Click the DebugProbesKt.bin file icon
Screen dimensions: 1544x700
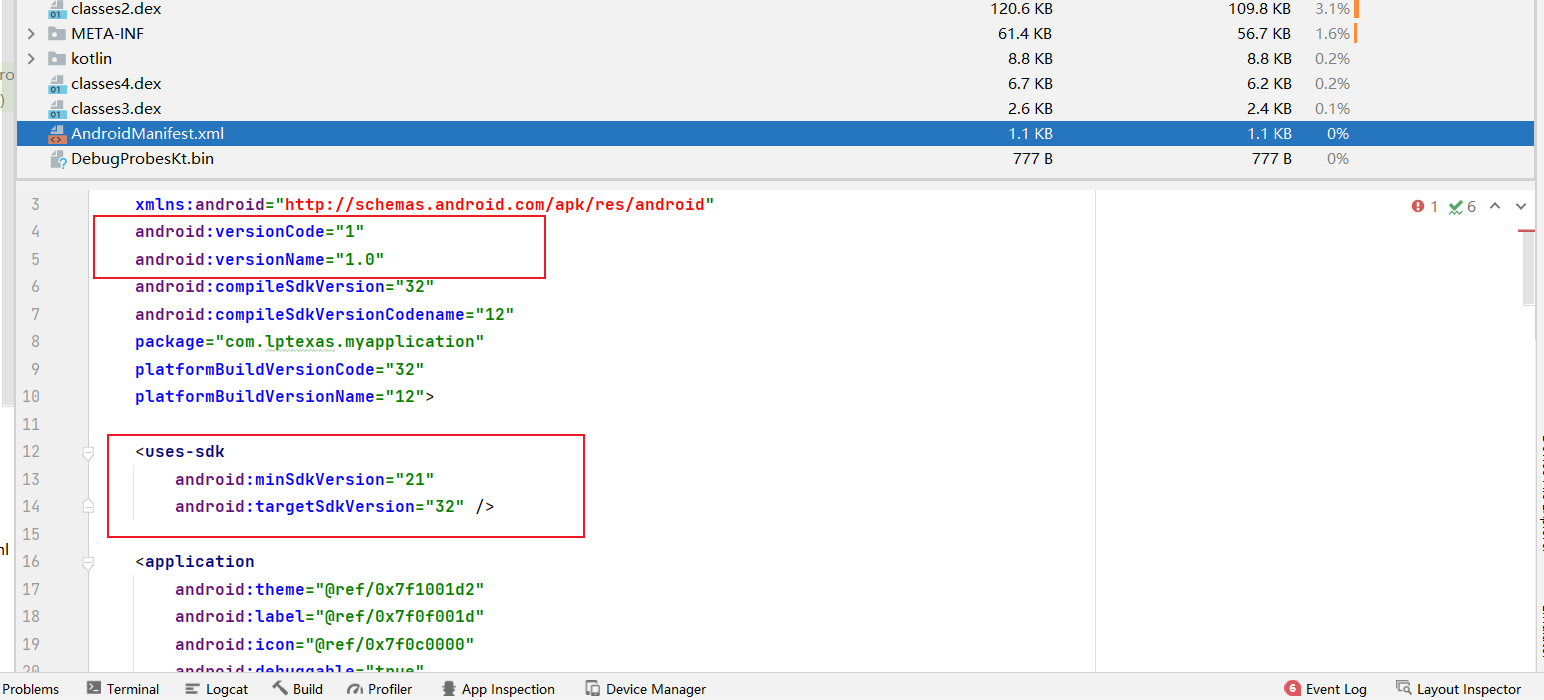pyautogui.click(x=57, y=159)
